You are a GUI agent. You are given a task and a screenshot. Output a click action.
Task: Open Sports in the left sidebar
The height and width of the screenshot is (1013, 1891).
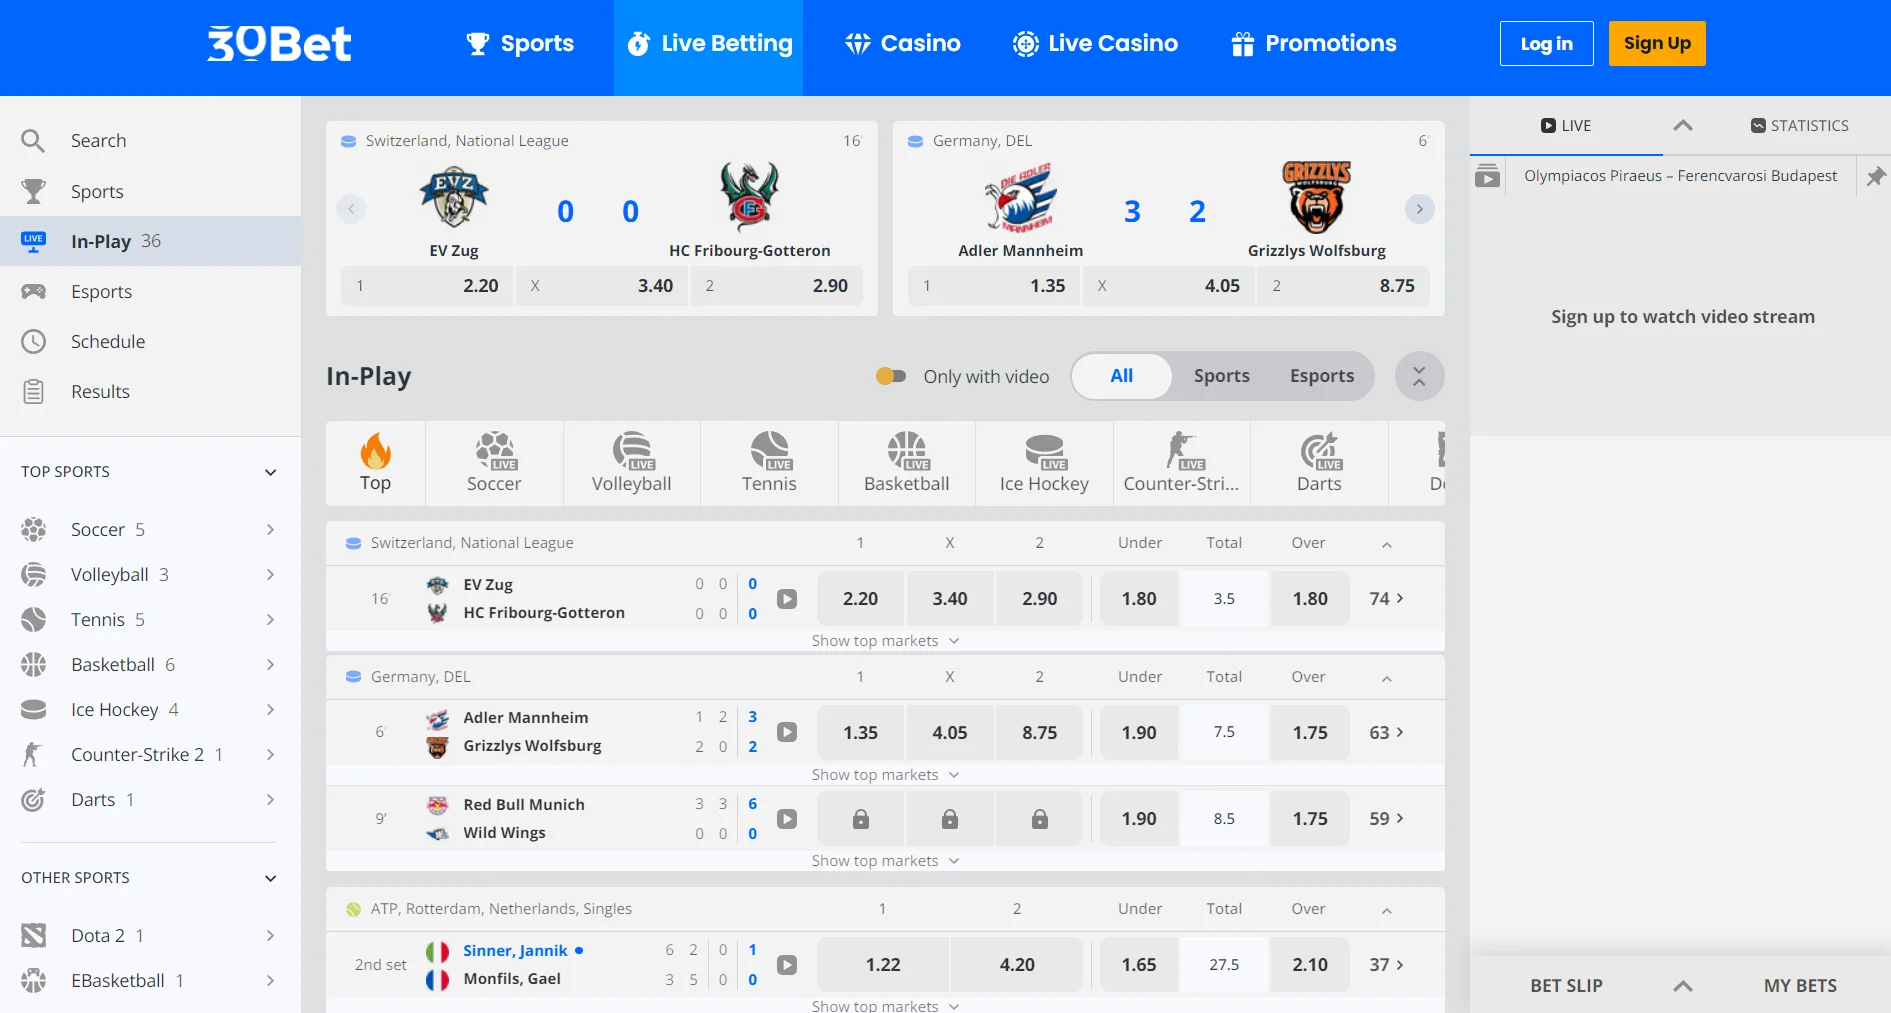tap(150, 191)
